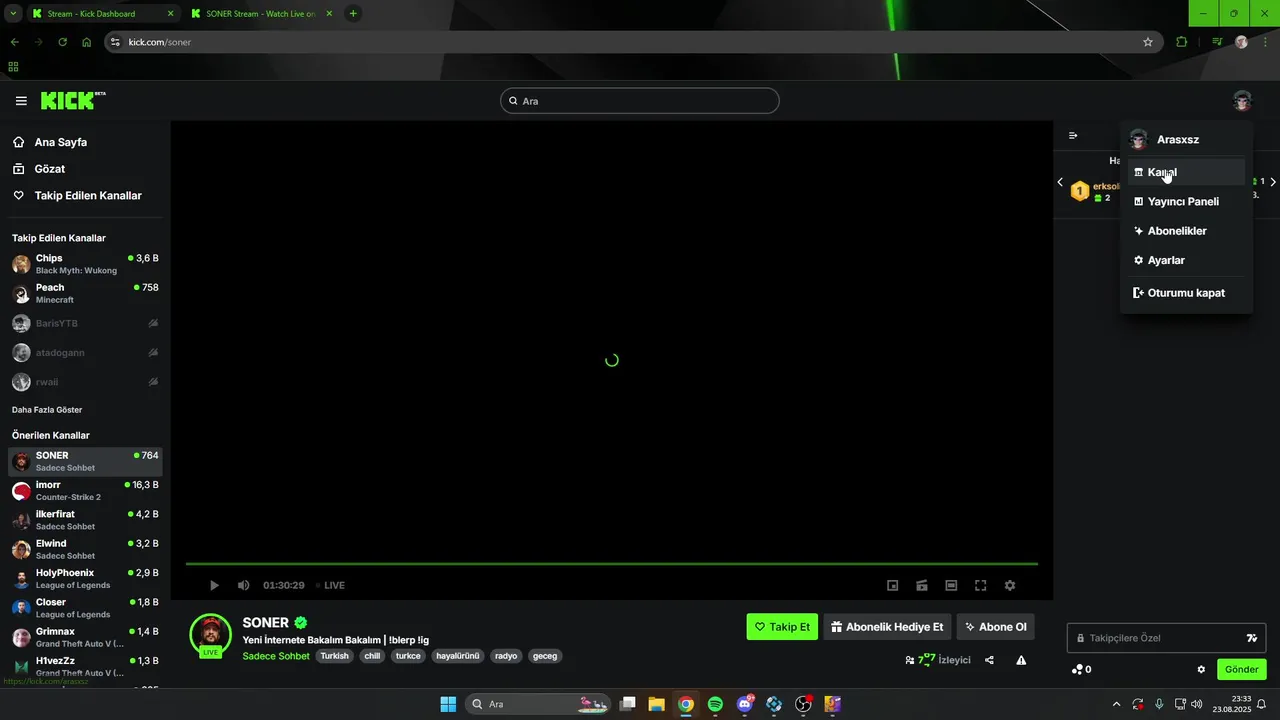This screenshot has width=1280, height=720.
Task: Choose Oturumu kapat to log out
Action: (x=1186, y=293)
